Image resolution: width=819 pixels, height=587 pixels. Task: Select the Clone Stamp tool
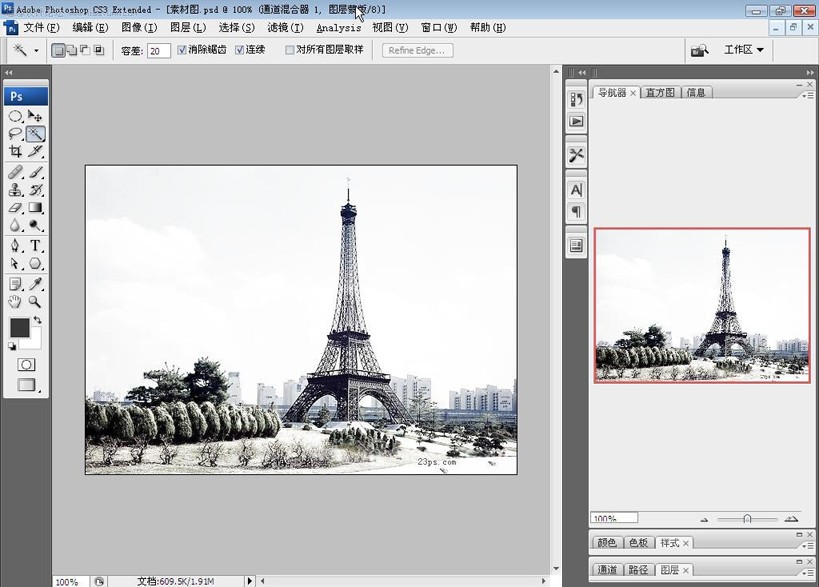click(15, 190)
